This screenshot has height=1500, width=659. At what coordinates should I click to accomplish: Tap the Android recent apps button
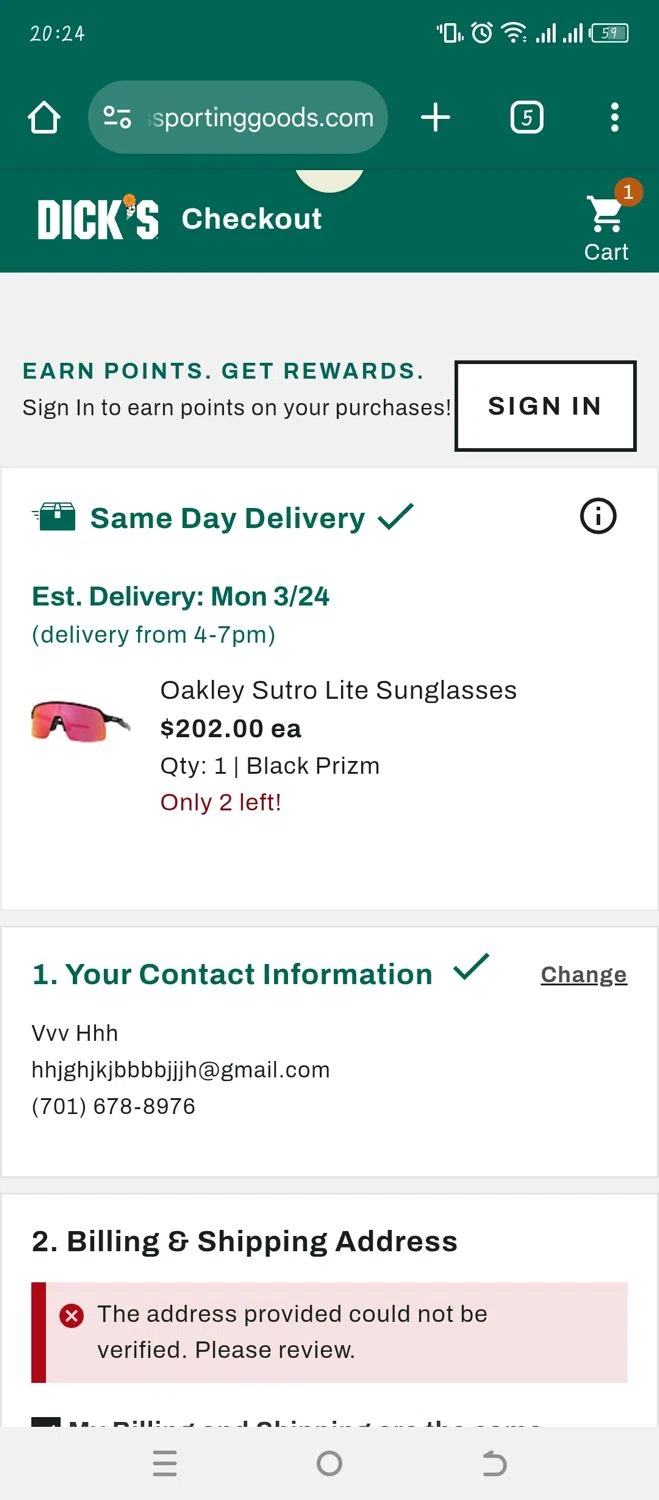coord(165,1464)
